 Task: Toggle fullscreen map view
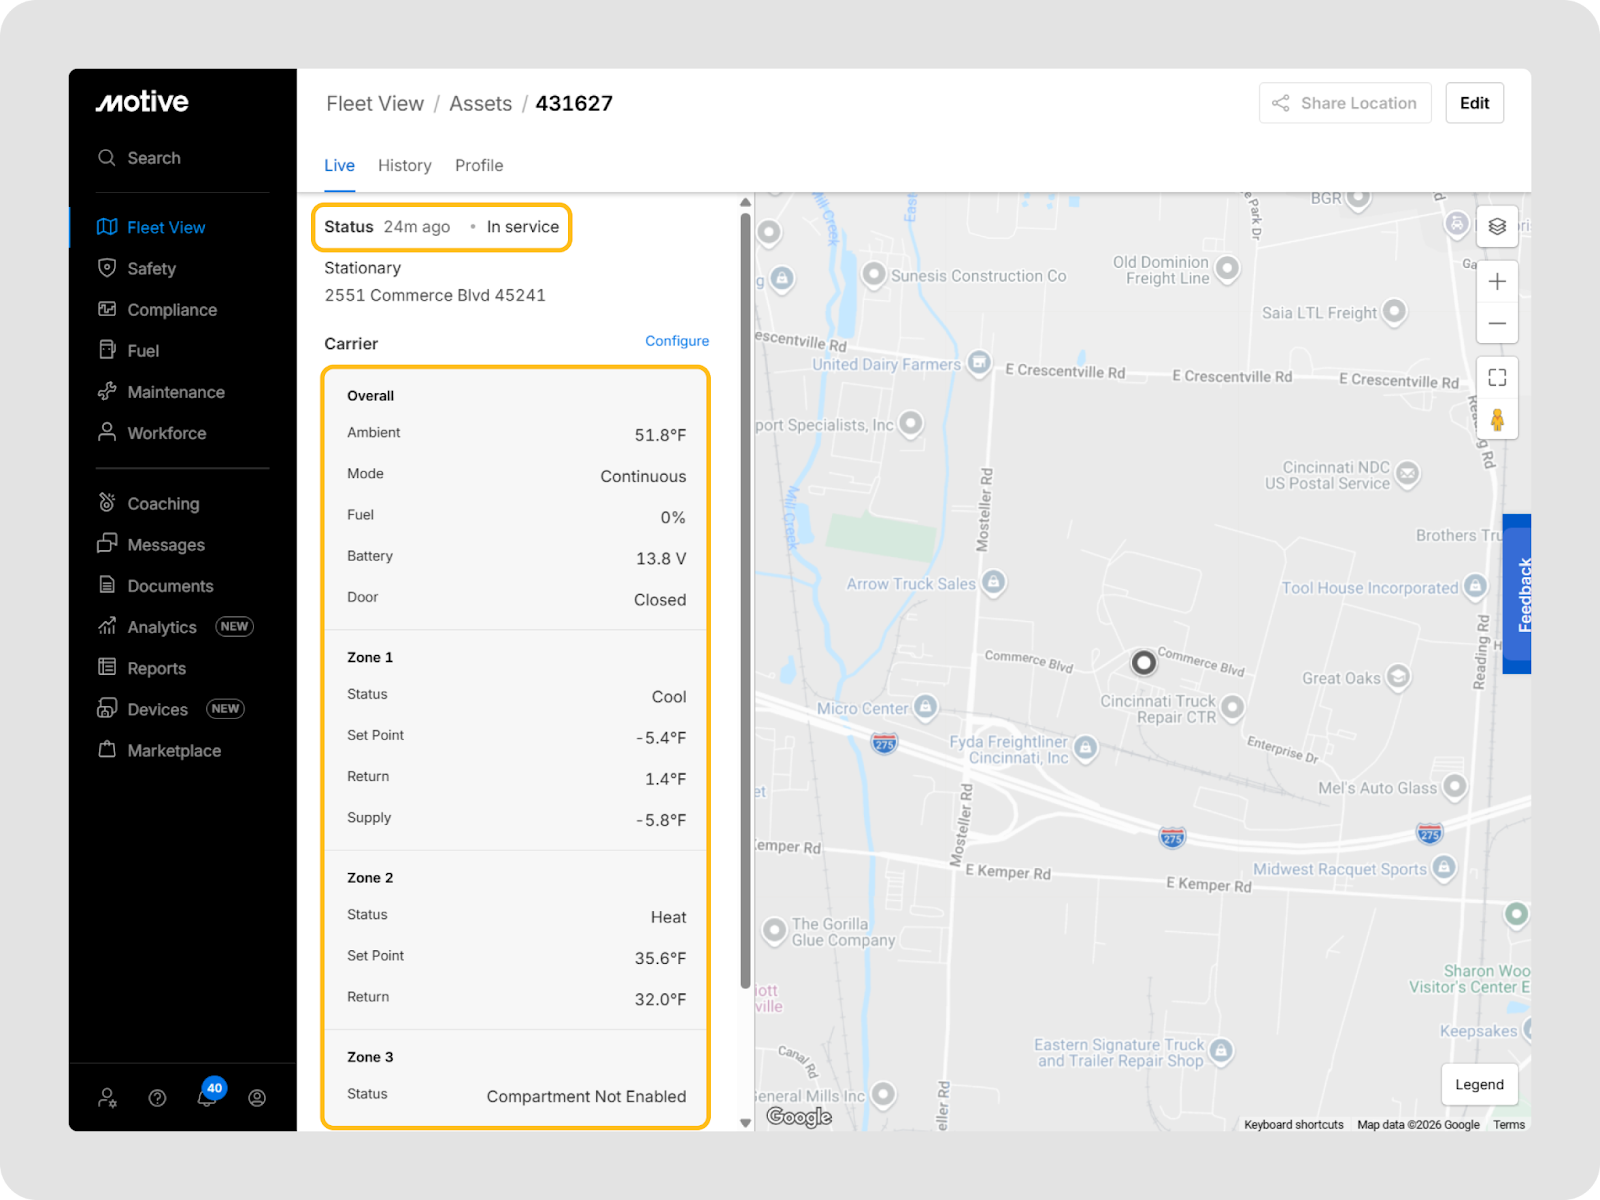point(1496,378)
